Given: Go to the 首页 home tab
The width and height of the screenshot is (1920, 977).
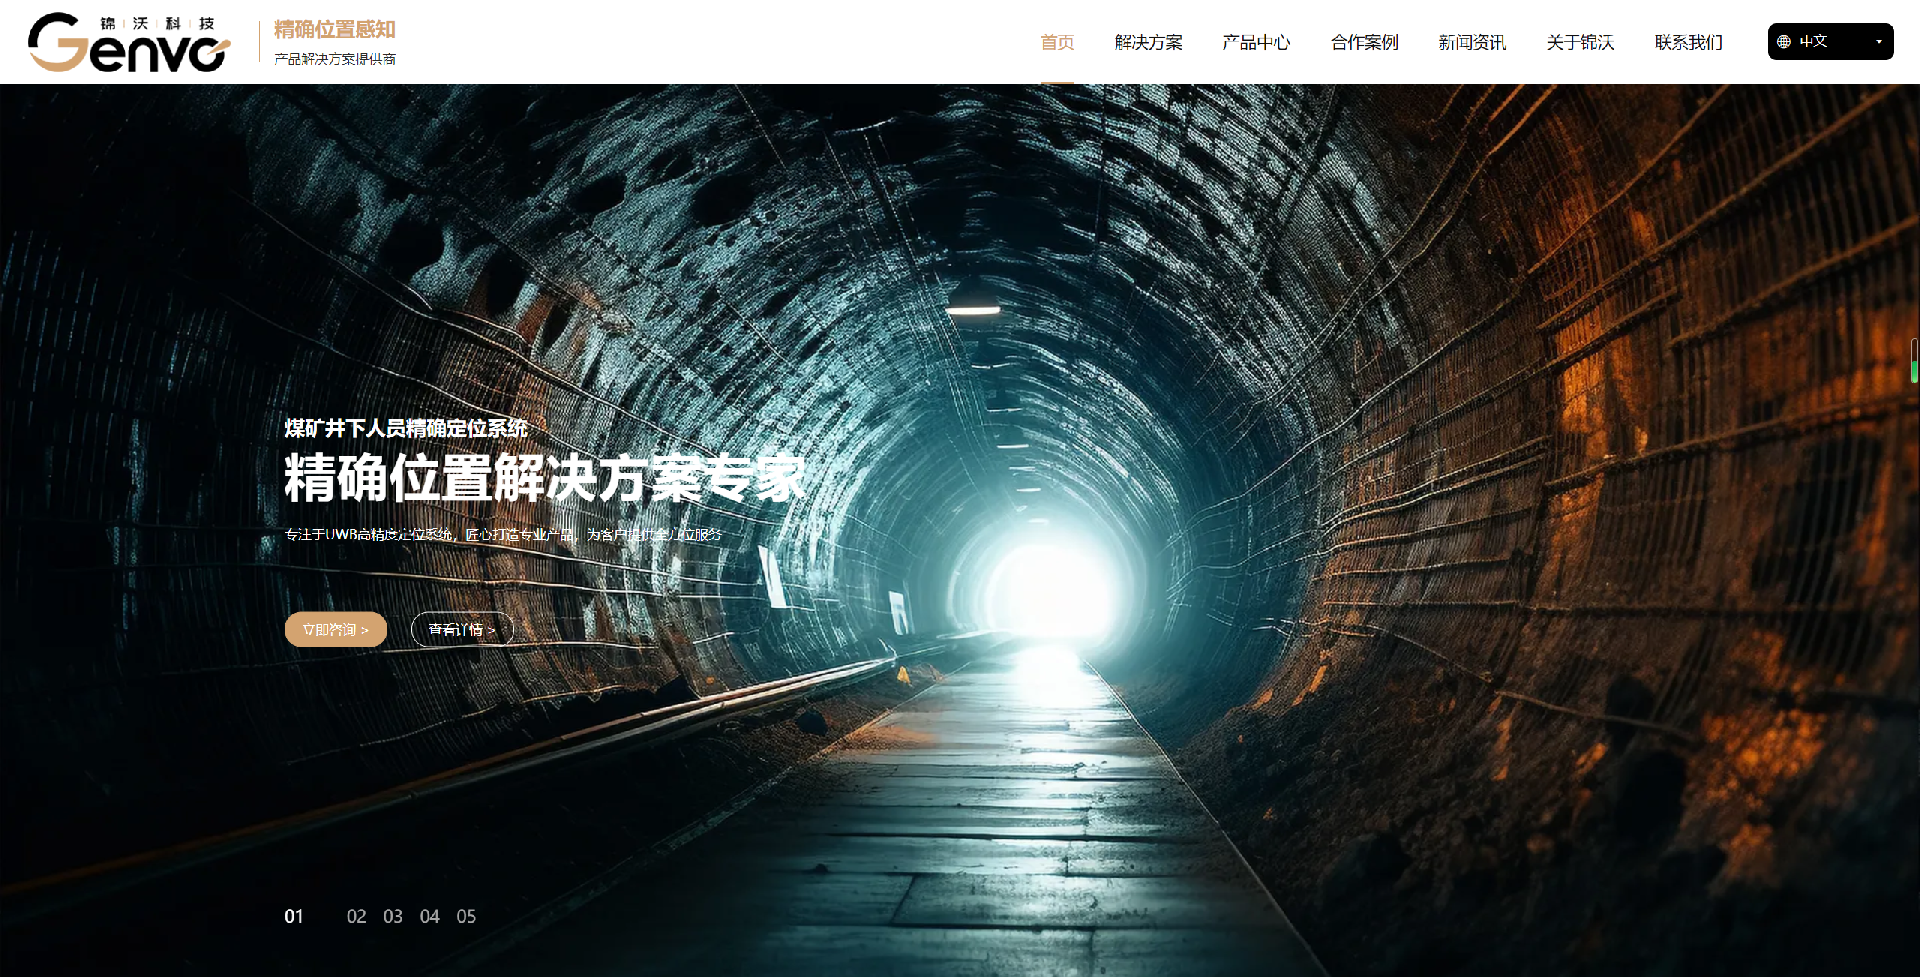Looking at the screenshot, I should point(1057,42).
